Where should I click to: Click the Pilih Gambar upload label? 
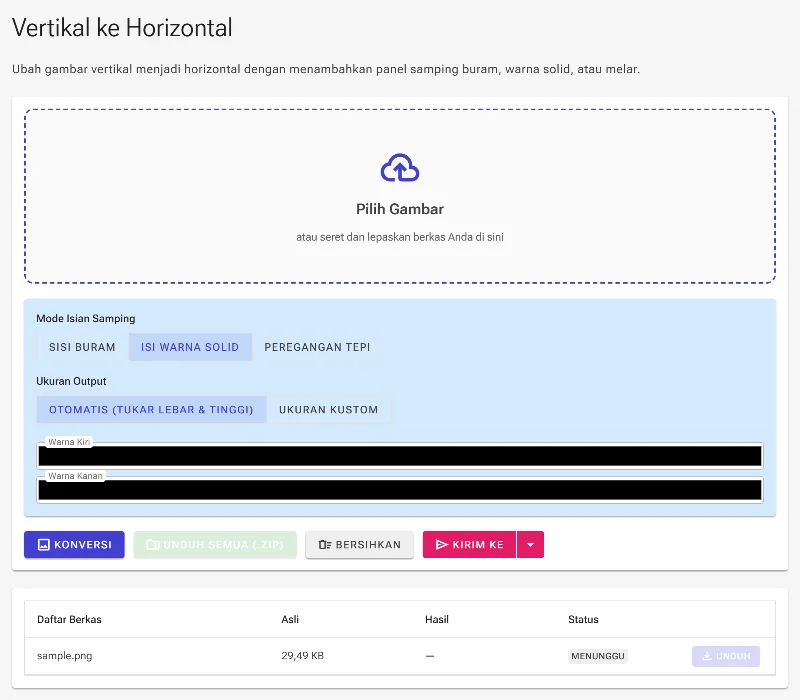coord(400,209)
